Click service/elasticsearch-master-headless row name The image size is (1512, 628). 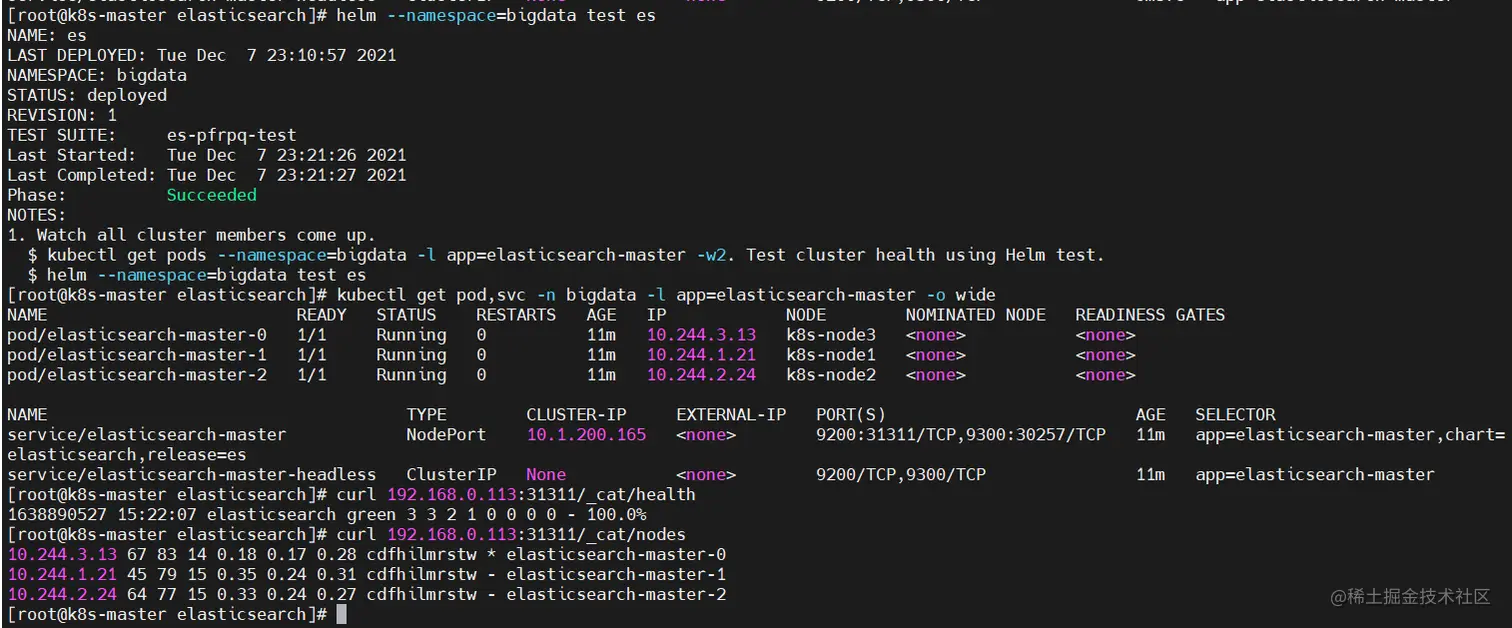pyautogui.click(x=191, y=475)
